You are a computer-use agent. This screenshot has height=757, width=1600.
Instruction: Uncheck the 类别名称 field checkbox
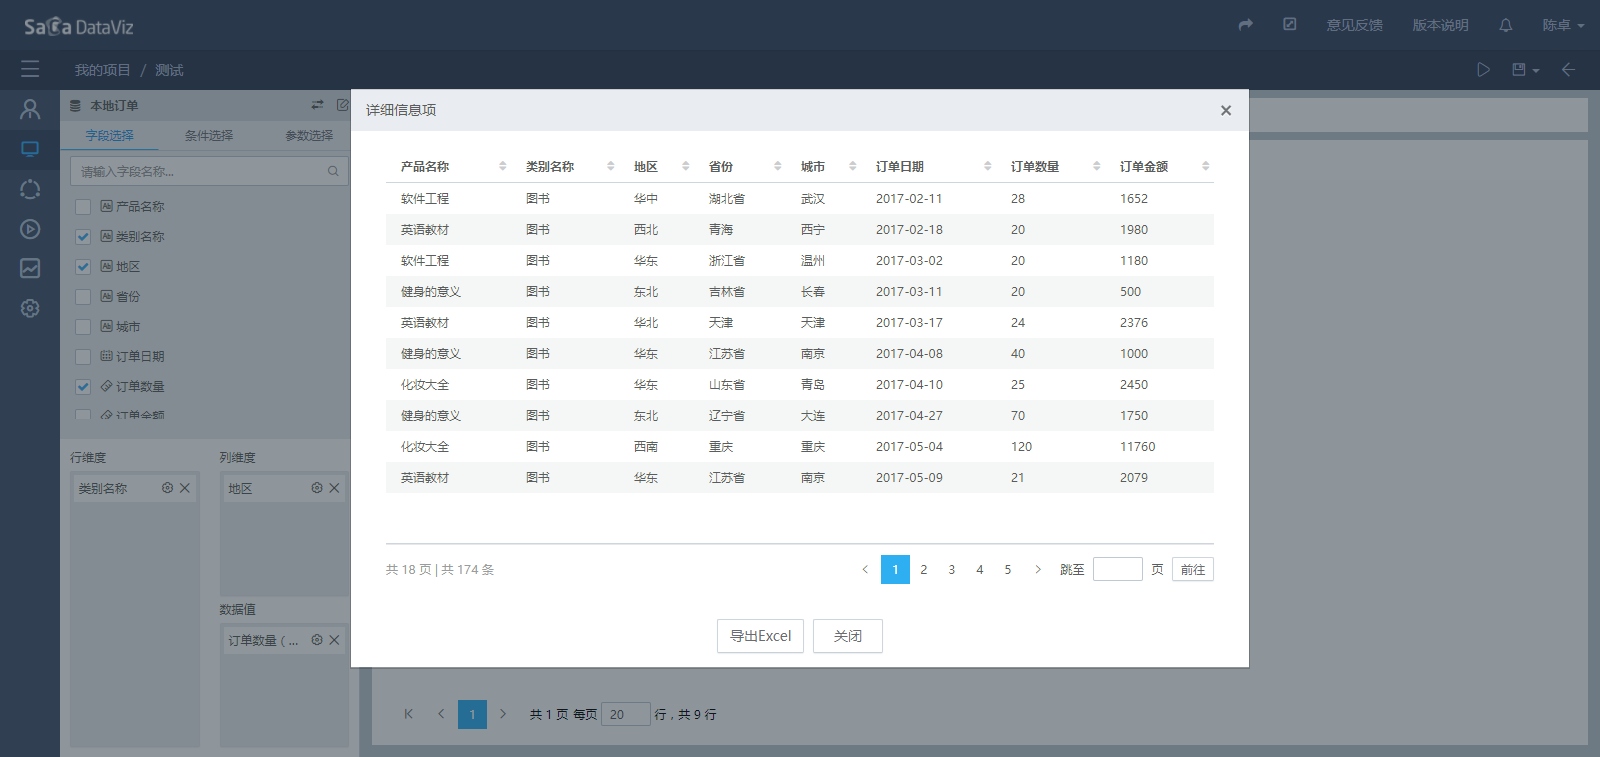point(83,237)
